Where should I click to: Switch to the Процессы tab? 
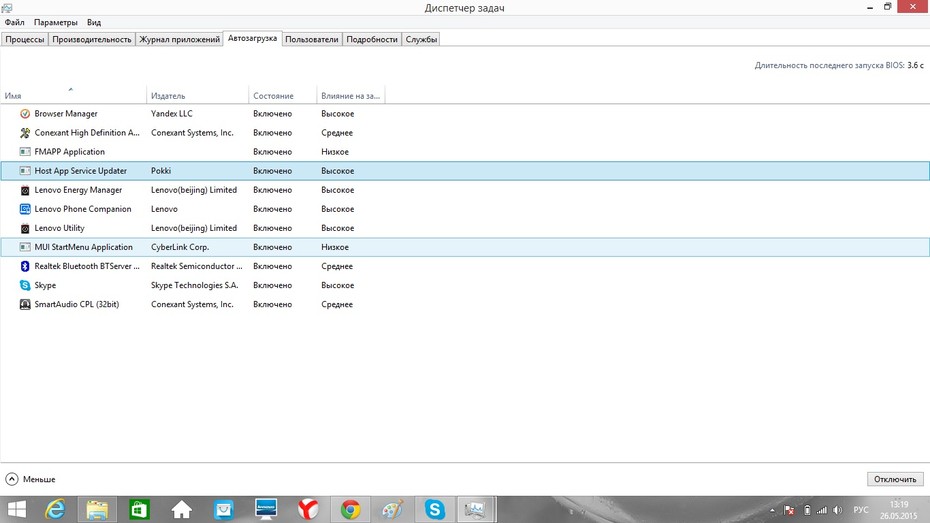pyautogui.click(x=25, y=39)
